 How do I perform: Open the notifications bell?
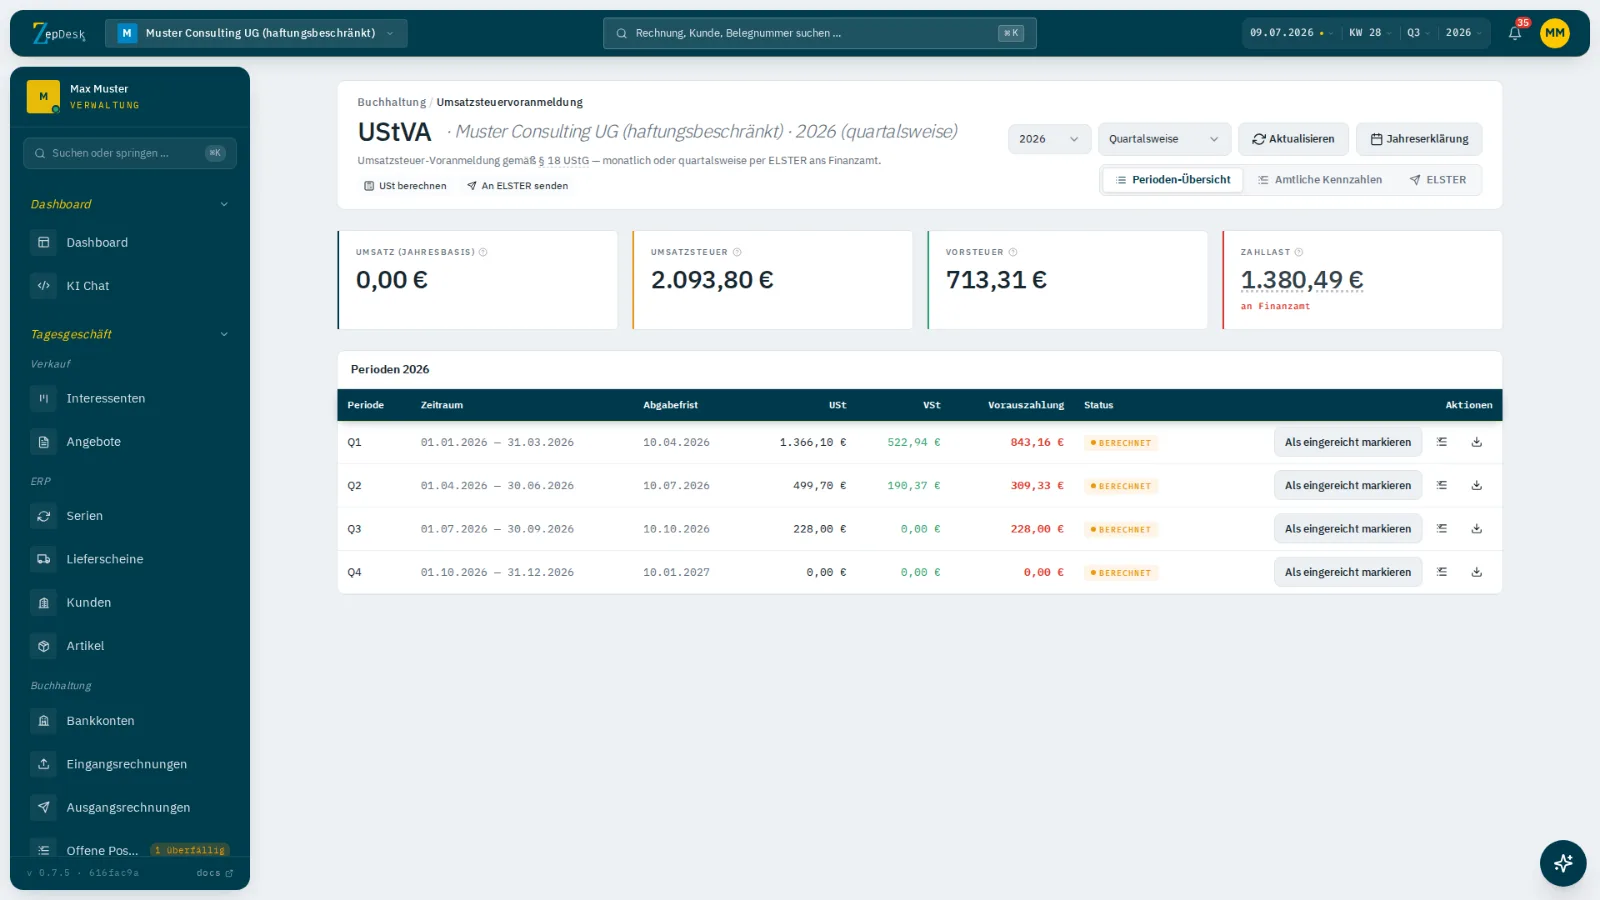tap(1515, 33)
